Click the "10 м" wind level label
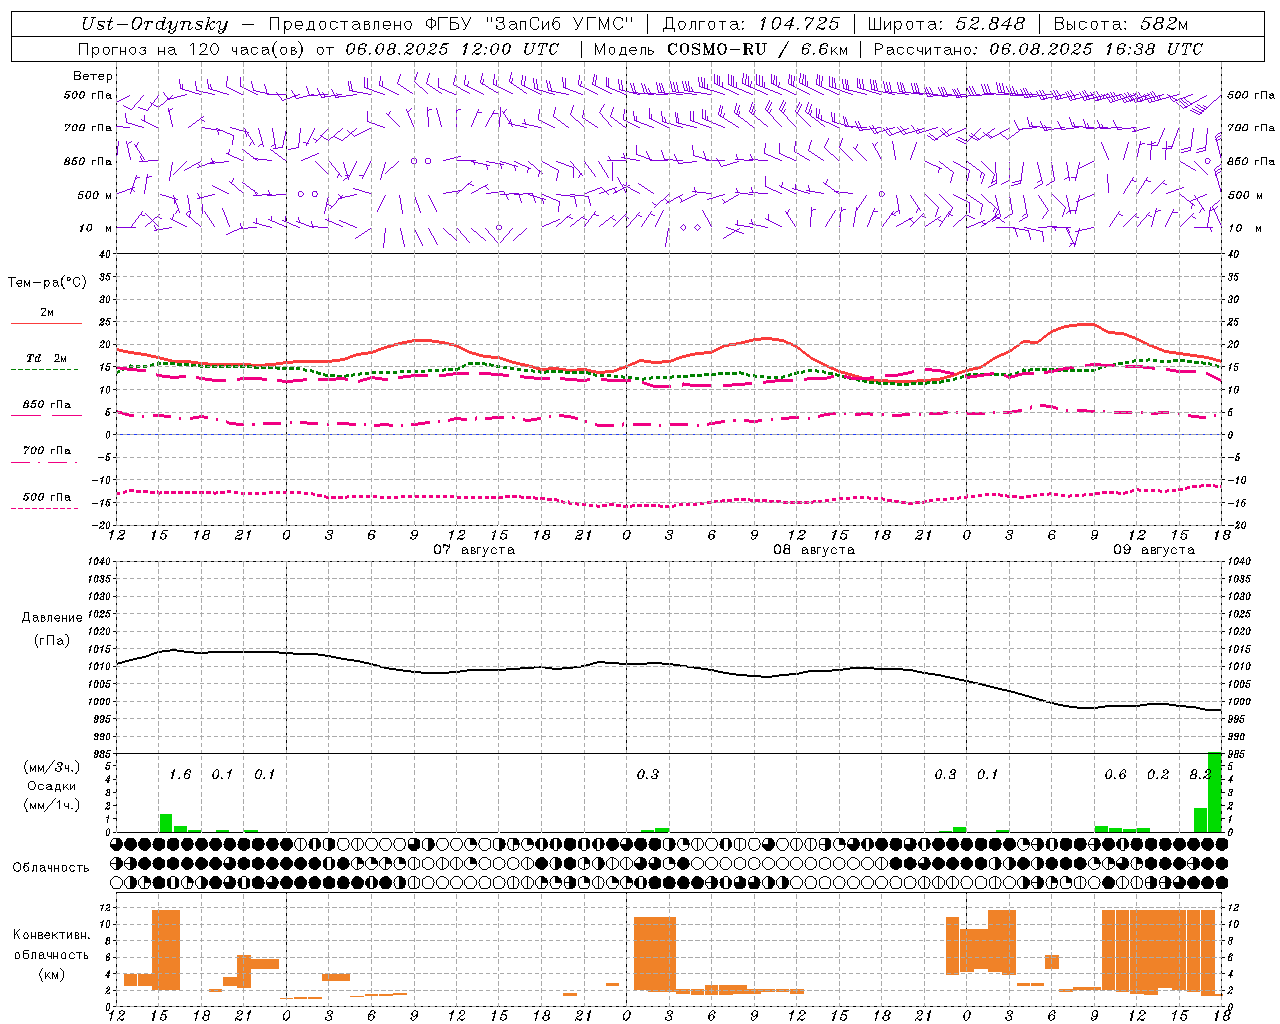 pyautogui.click(x=95, y=228)
